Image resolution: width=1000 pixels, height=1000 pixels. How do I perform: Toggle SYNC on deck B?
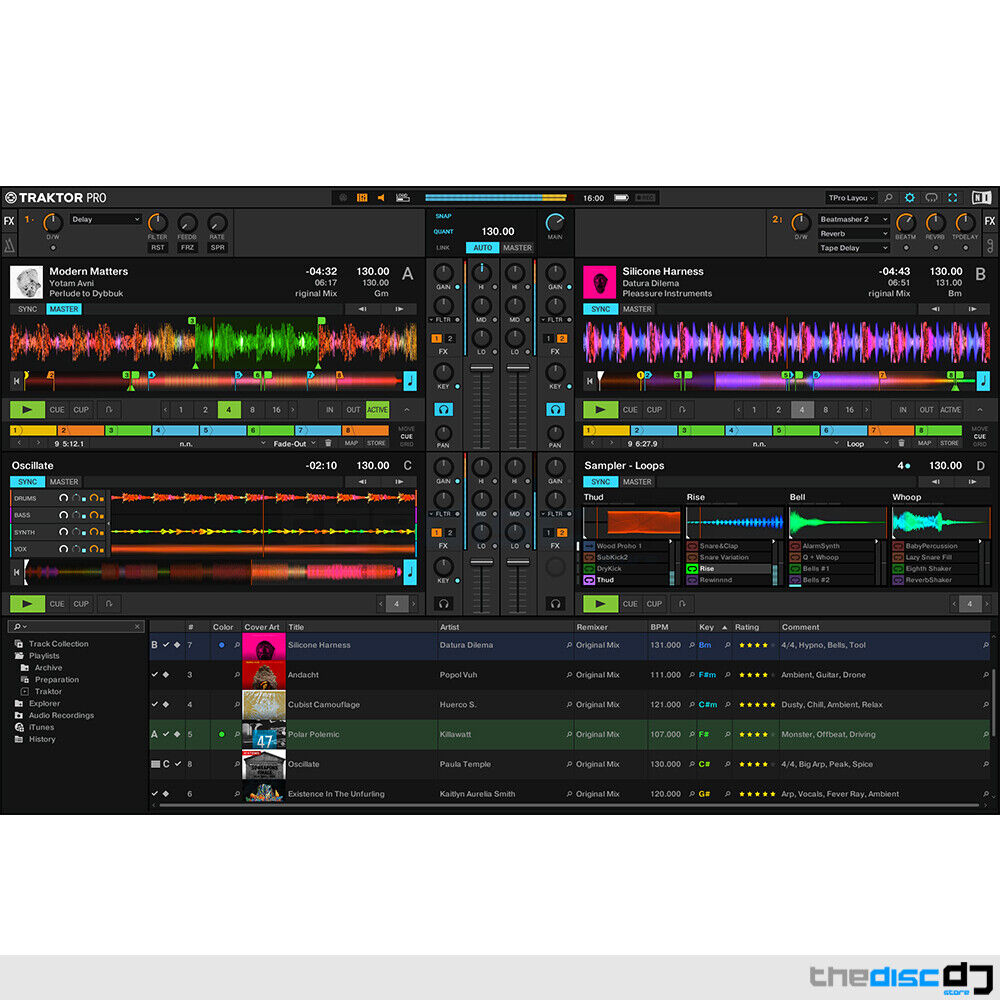(x=601, y=309)
